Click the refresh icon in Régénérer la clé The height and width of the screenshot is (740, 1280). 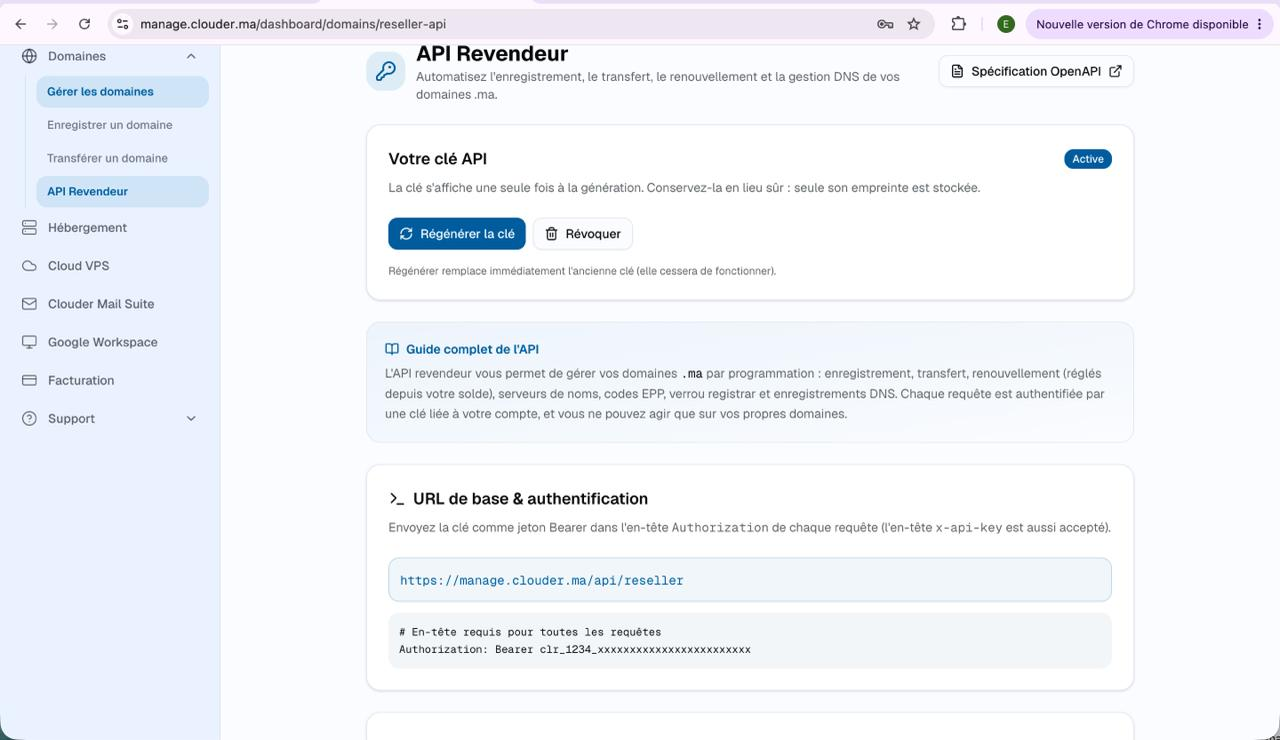[406, 234]
